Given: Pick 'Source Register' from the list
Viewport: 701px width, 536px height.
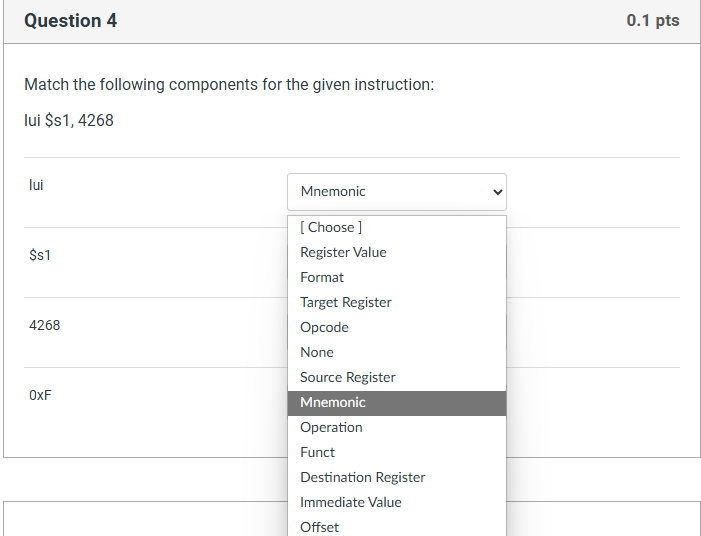Looking at the screenshot, I should (397, 378).
